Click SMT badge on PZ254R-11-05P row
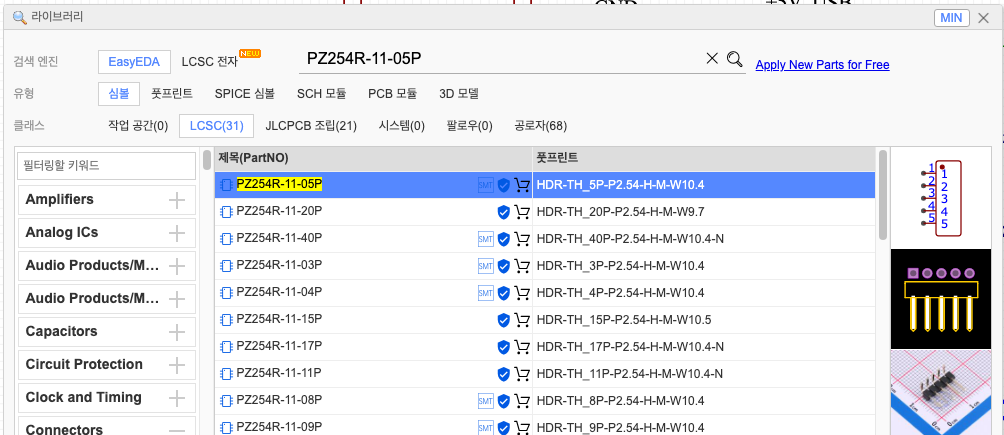The height and width of the screenshot is (435, 1004). 486,185
